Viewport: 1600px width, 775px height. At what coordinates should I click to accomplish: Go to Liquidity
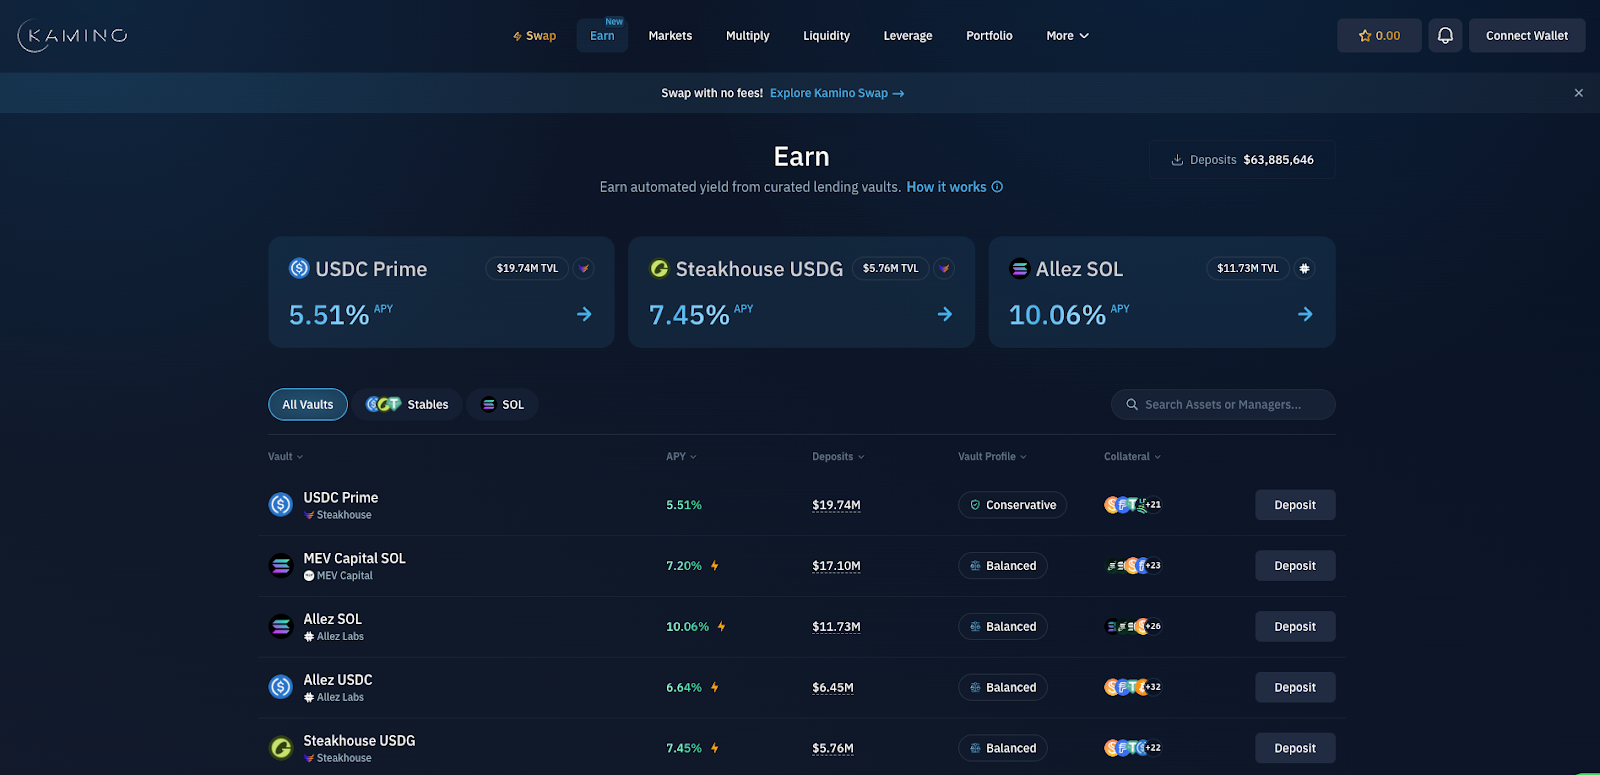point(826,36)
